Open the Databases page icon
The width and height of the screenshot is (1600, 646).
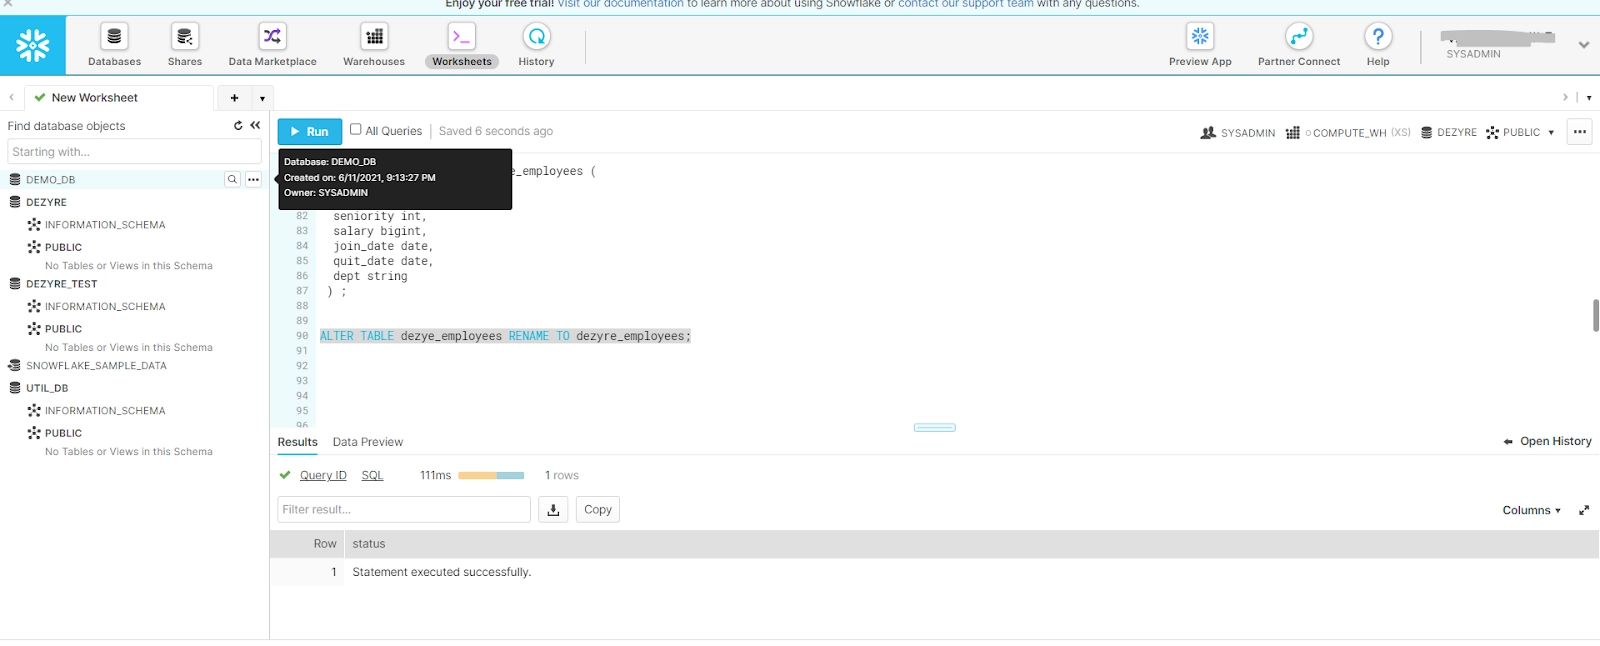[x=114, y=38]
